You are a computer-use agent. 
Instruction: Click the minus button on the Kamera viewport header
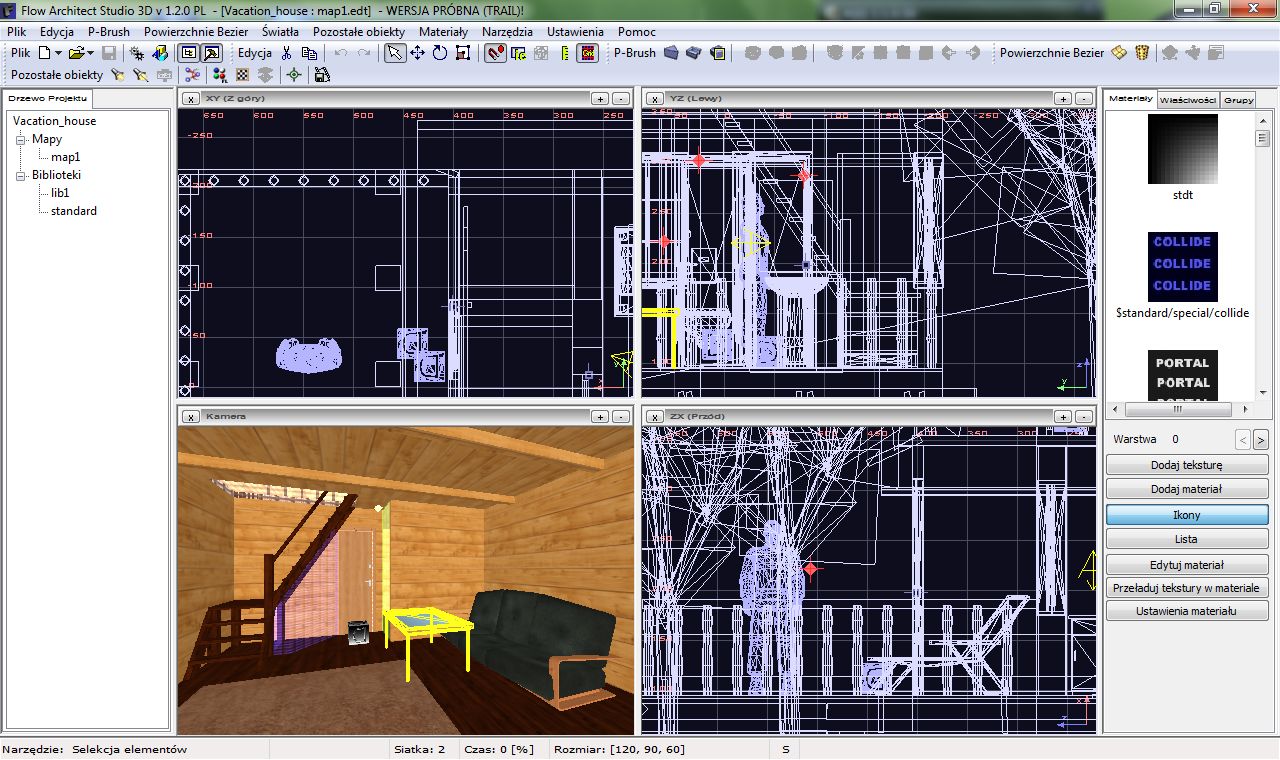[x=621, y=416]
